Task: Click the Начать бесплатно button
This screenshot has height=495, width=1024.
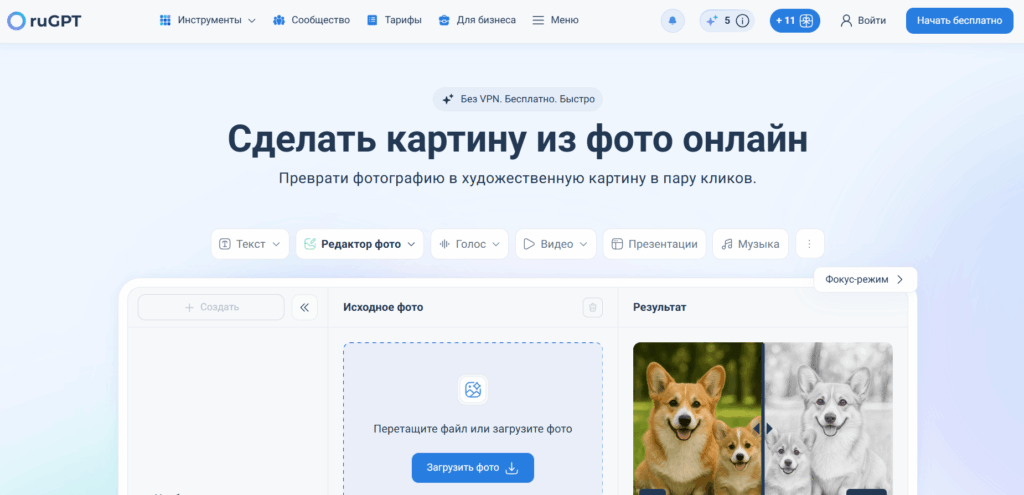Action: point(959,21)
